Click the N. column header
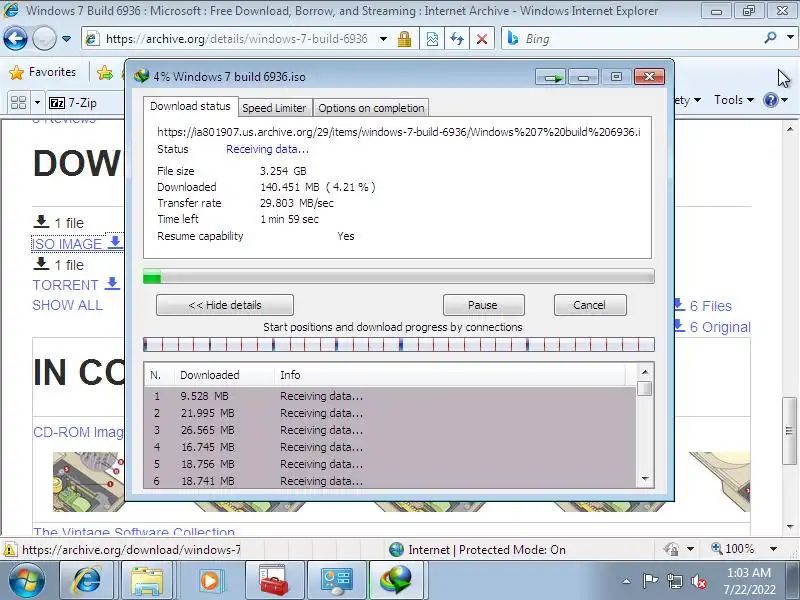This screenshot has width=800, height=600. tap(159, 375)
